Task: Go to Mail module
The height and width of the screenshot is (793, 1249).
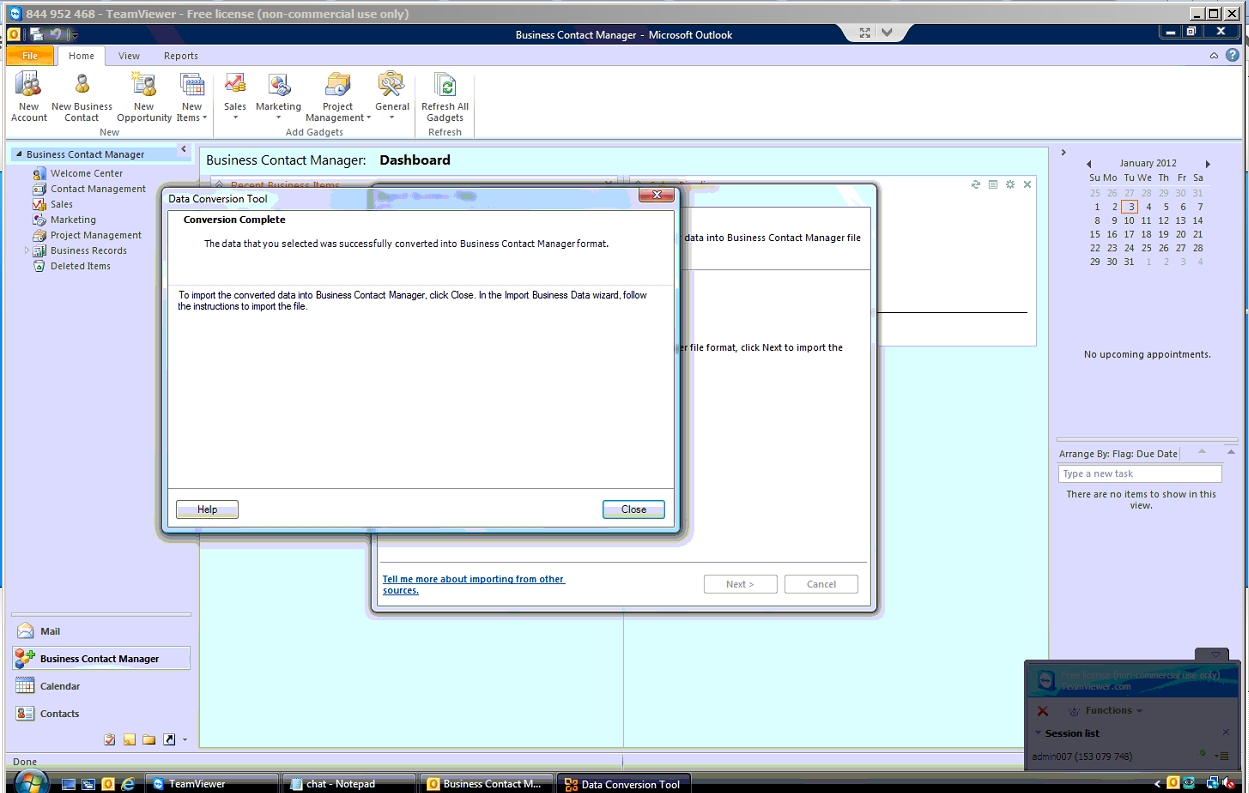Action: (100, 631)
